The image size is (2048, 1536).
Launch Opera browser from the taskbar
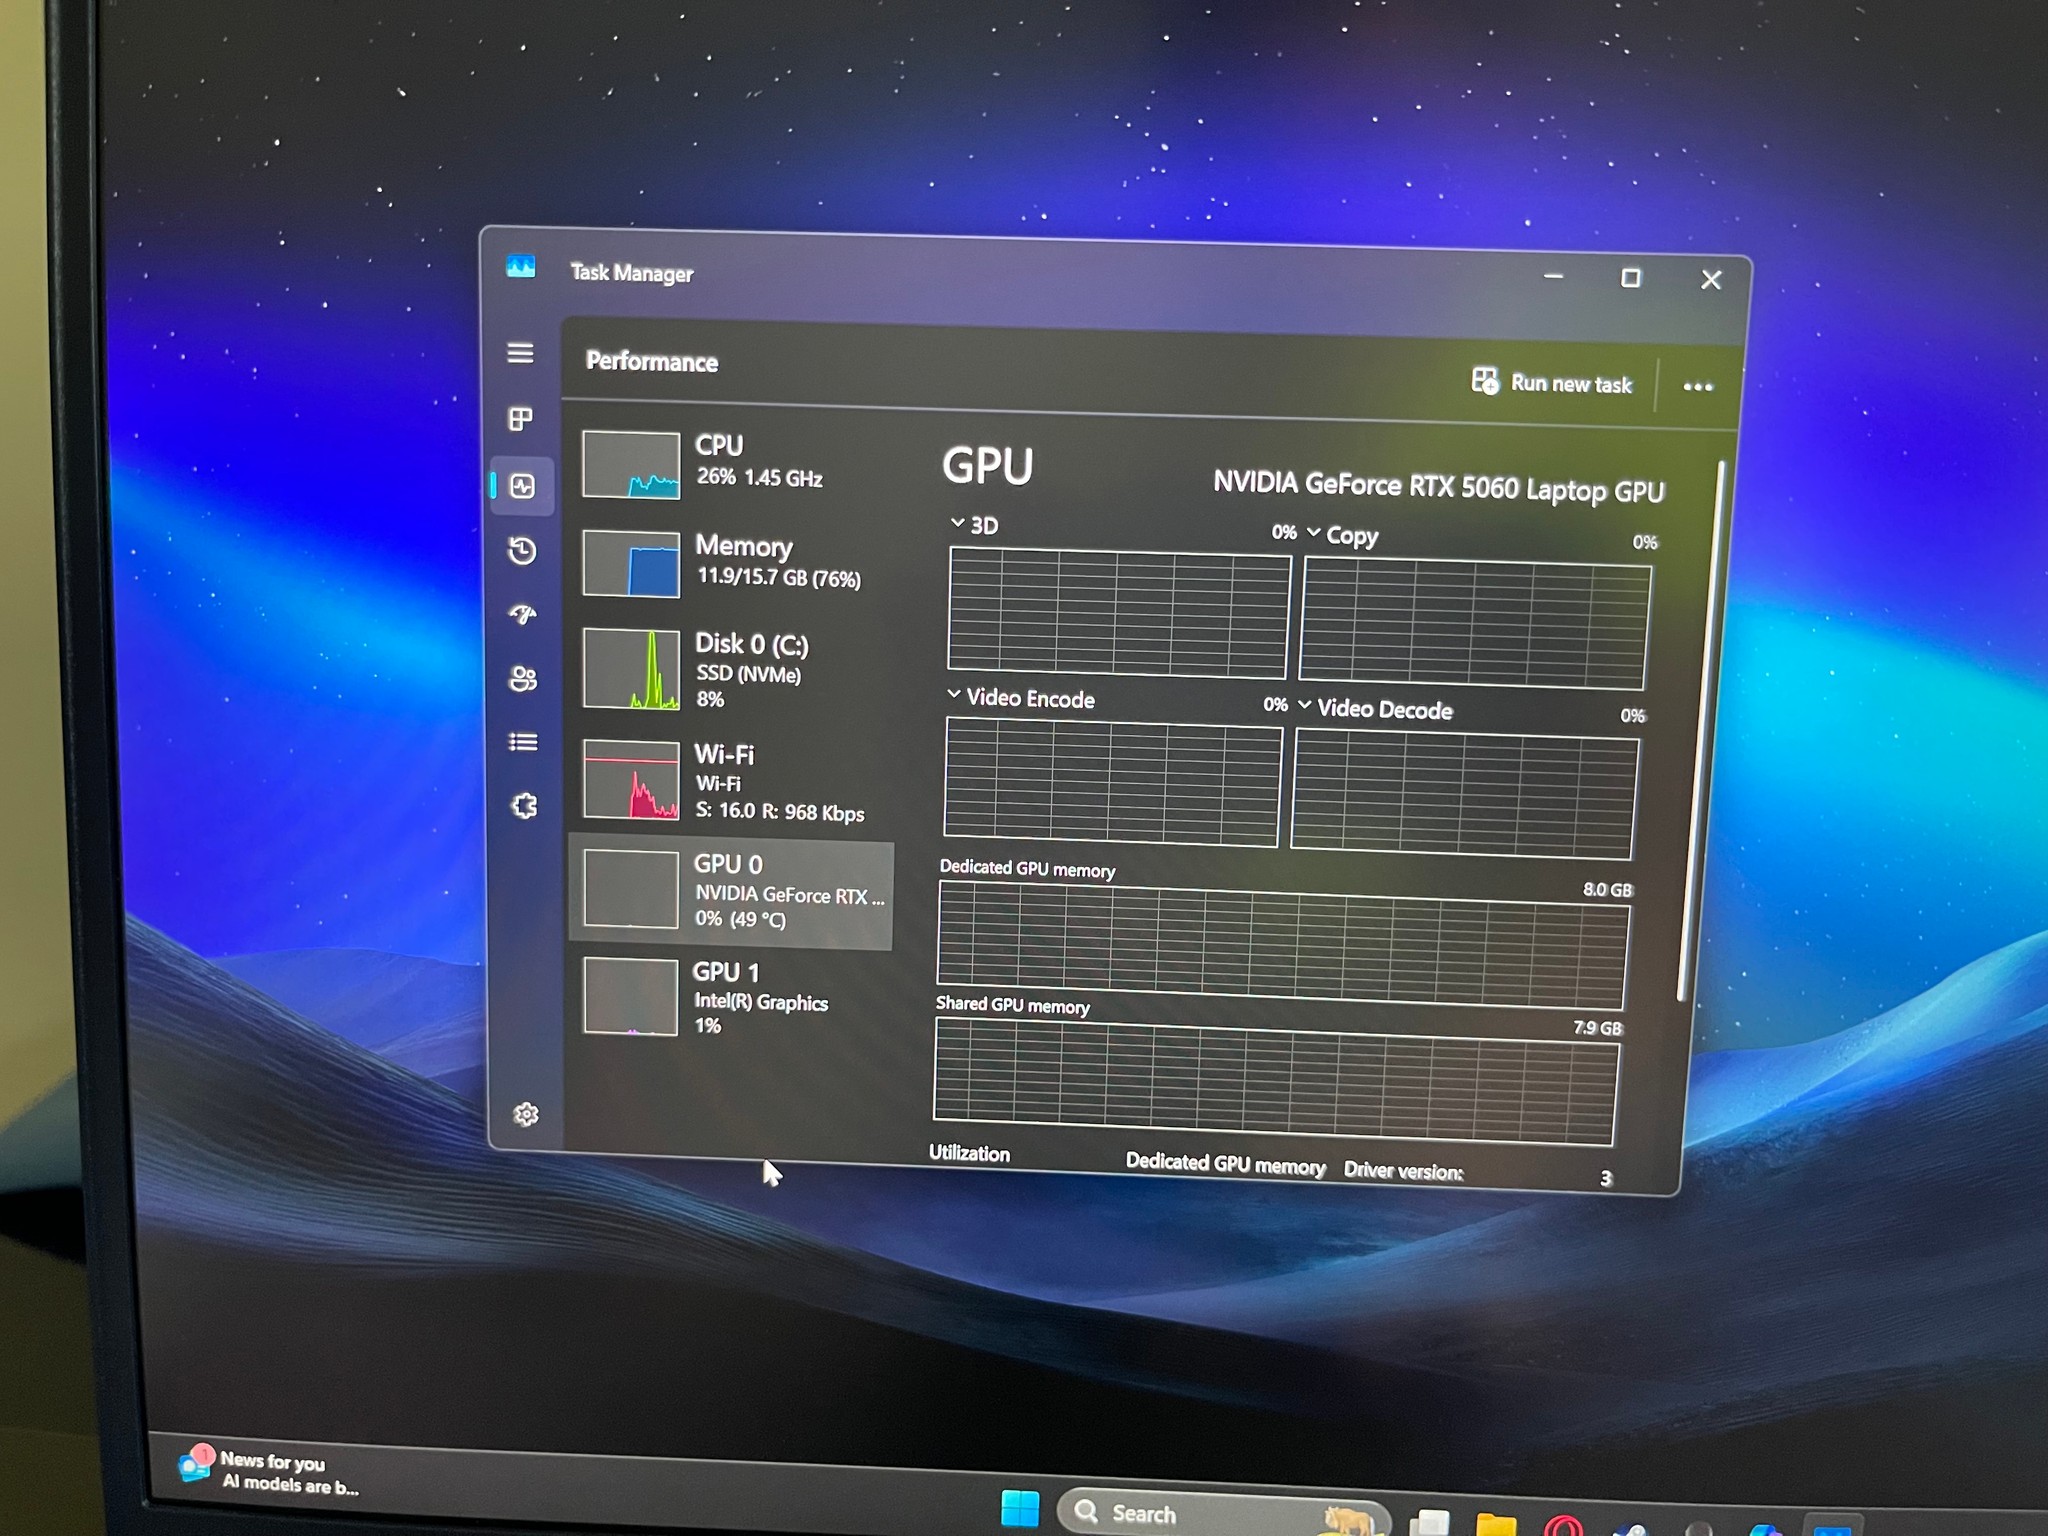(1563, 1526)
